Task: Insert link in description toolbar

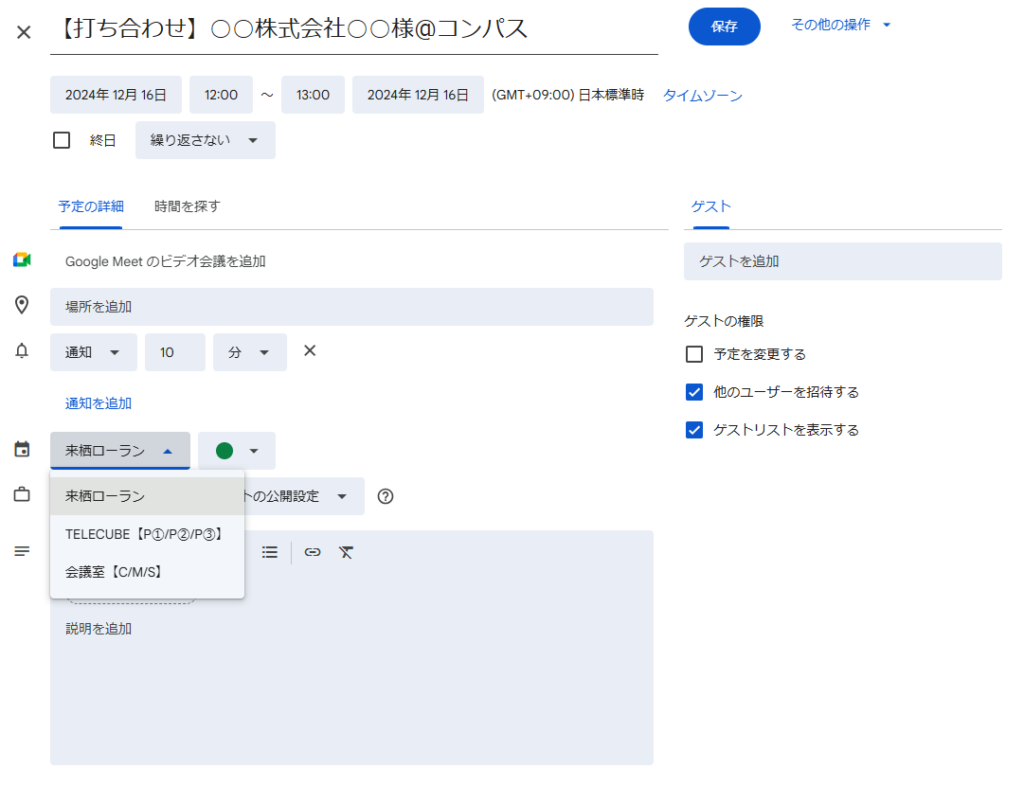Action: click(313, 552)
